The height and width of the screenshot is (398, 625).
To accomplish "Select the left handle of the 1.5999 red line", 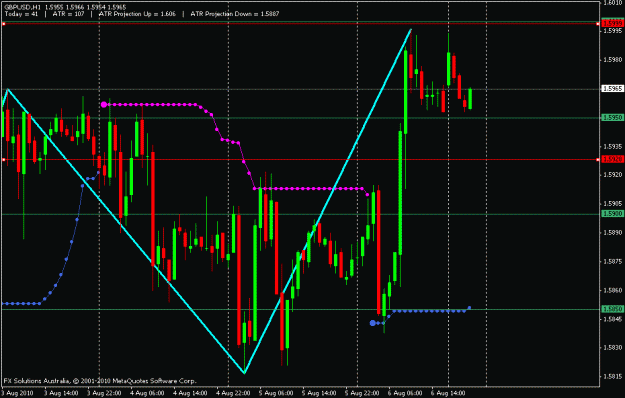I will click(x=4, y=24).
